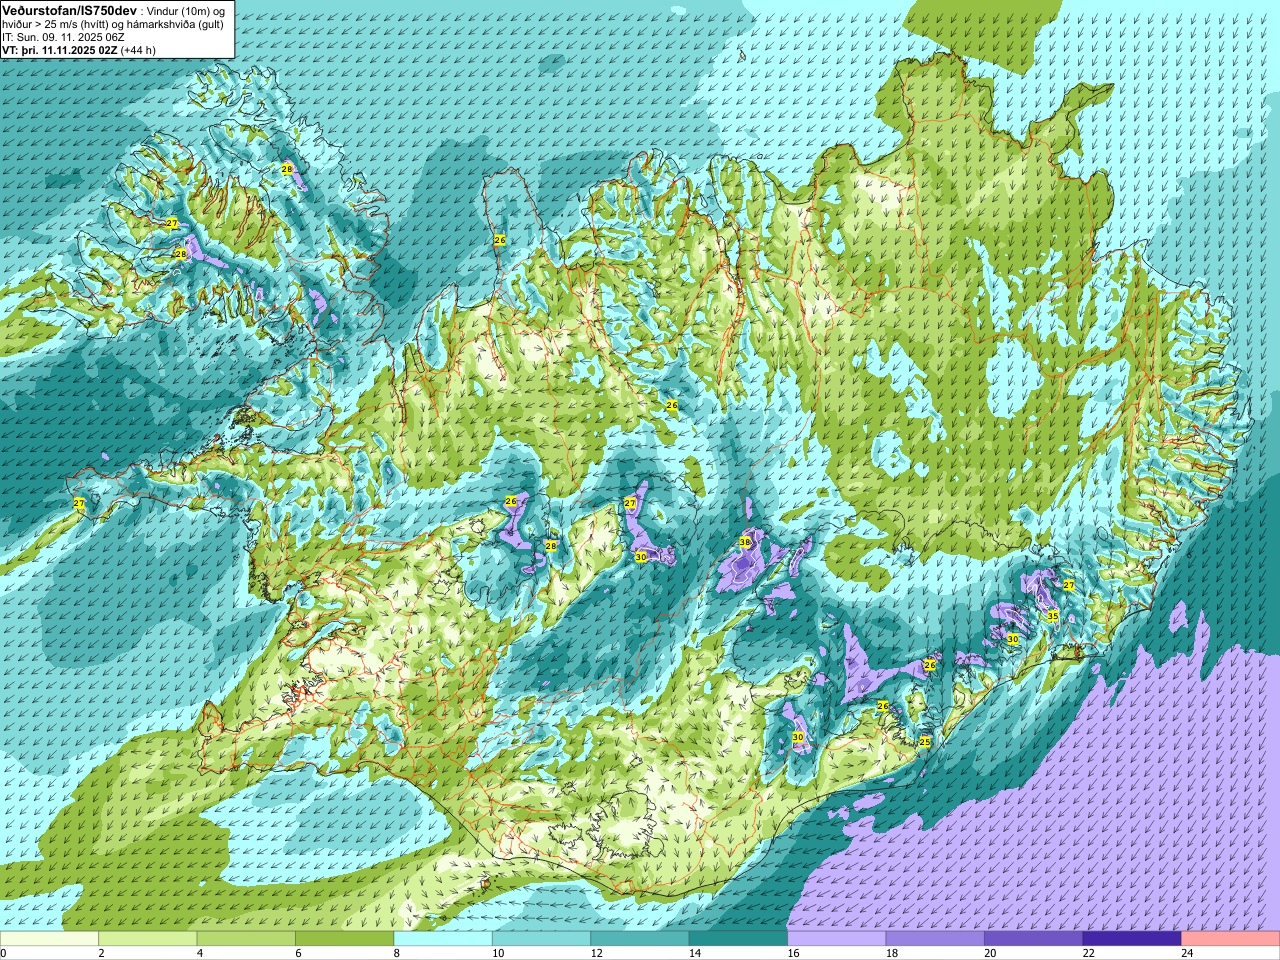
Task: Click the legend scale value 8
Action: click(397, 953)
